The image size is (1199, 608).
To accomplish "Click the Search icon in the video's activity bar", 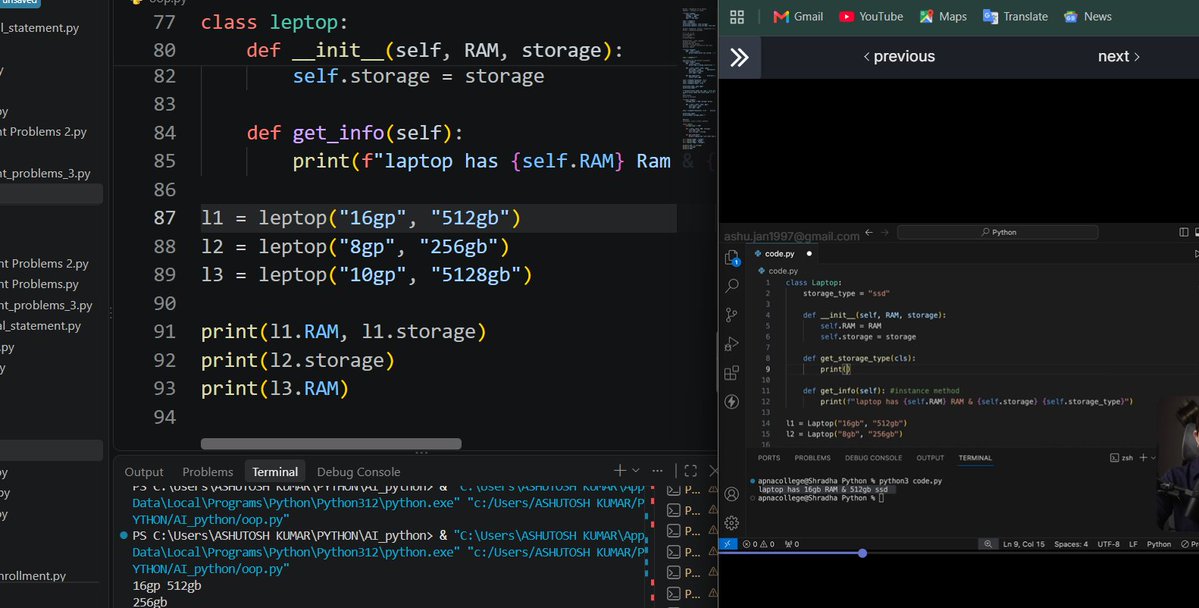I will tap(732, 286).
